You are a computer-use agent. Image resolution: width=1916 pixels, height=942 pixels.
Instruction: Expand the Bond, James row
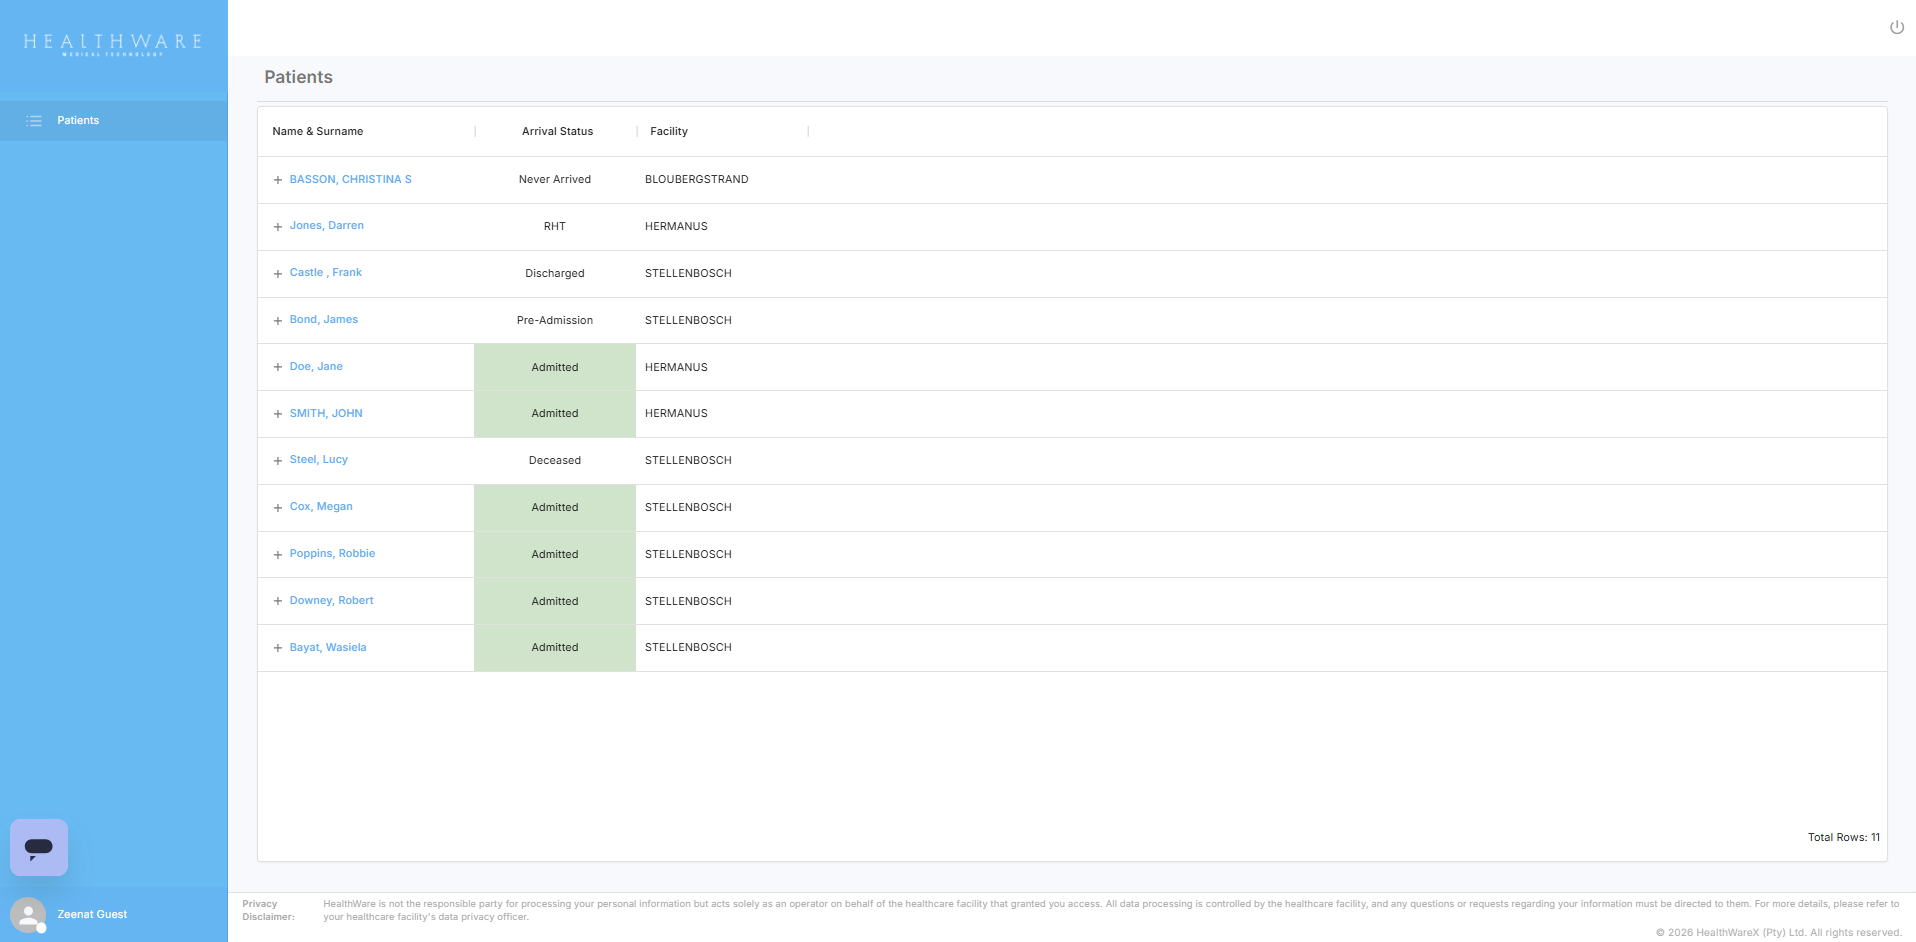coord(278,321)
